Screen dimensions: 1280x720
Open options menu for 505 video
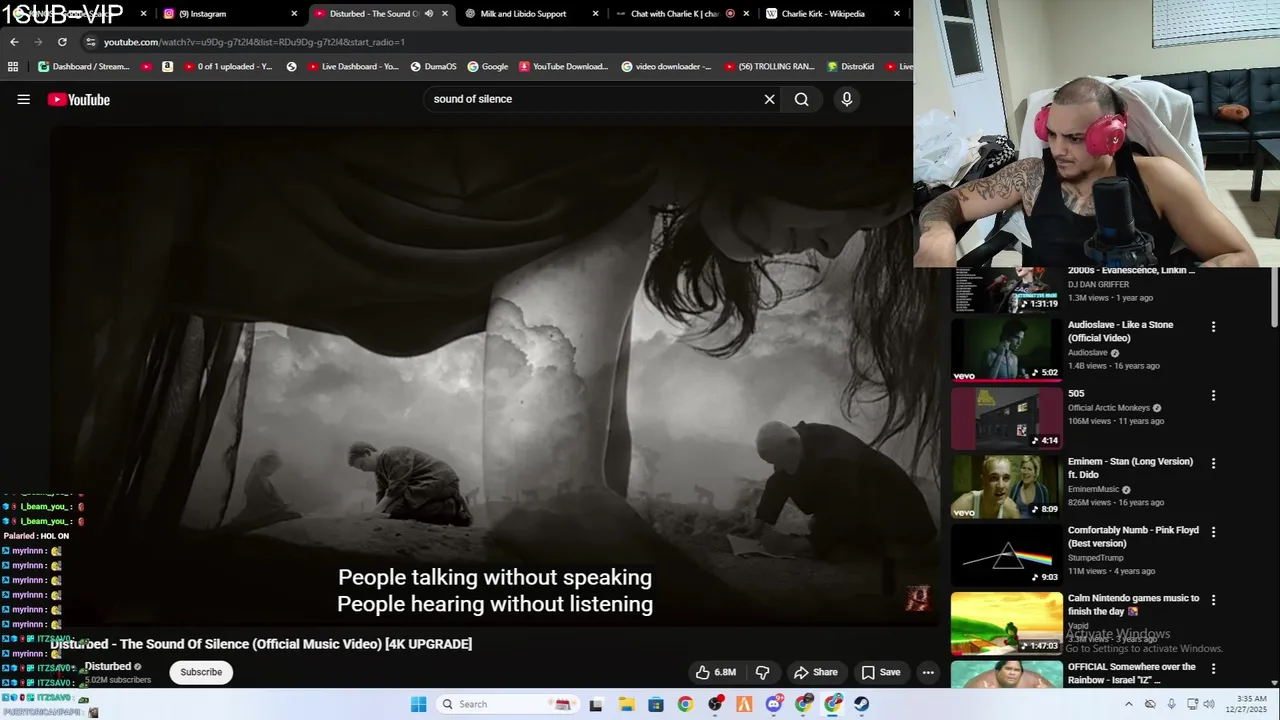coord(1213,396)
